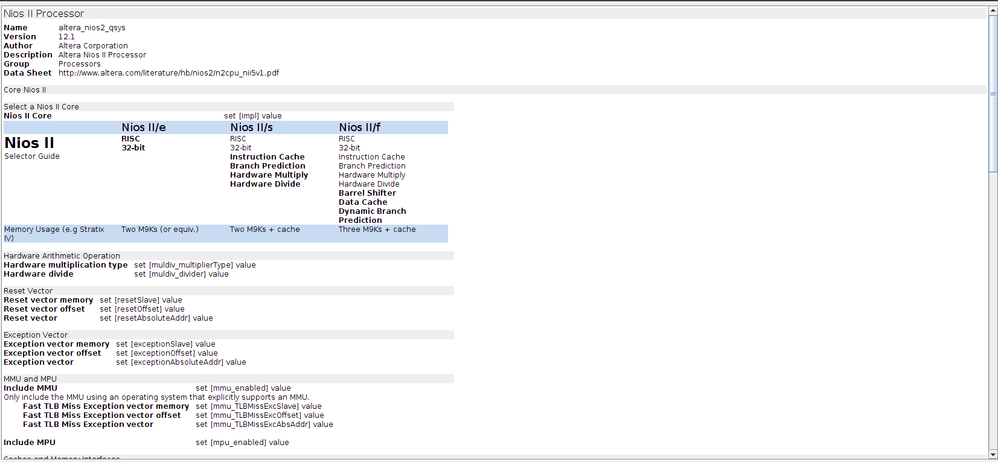Select the 'Processors' group value
The width and height of the screenshot is (998, 462).
tap(80, 64)
